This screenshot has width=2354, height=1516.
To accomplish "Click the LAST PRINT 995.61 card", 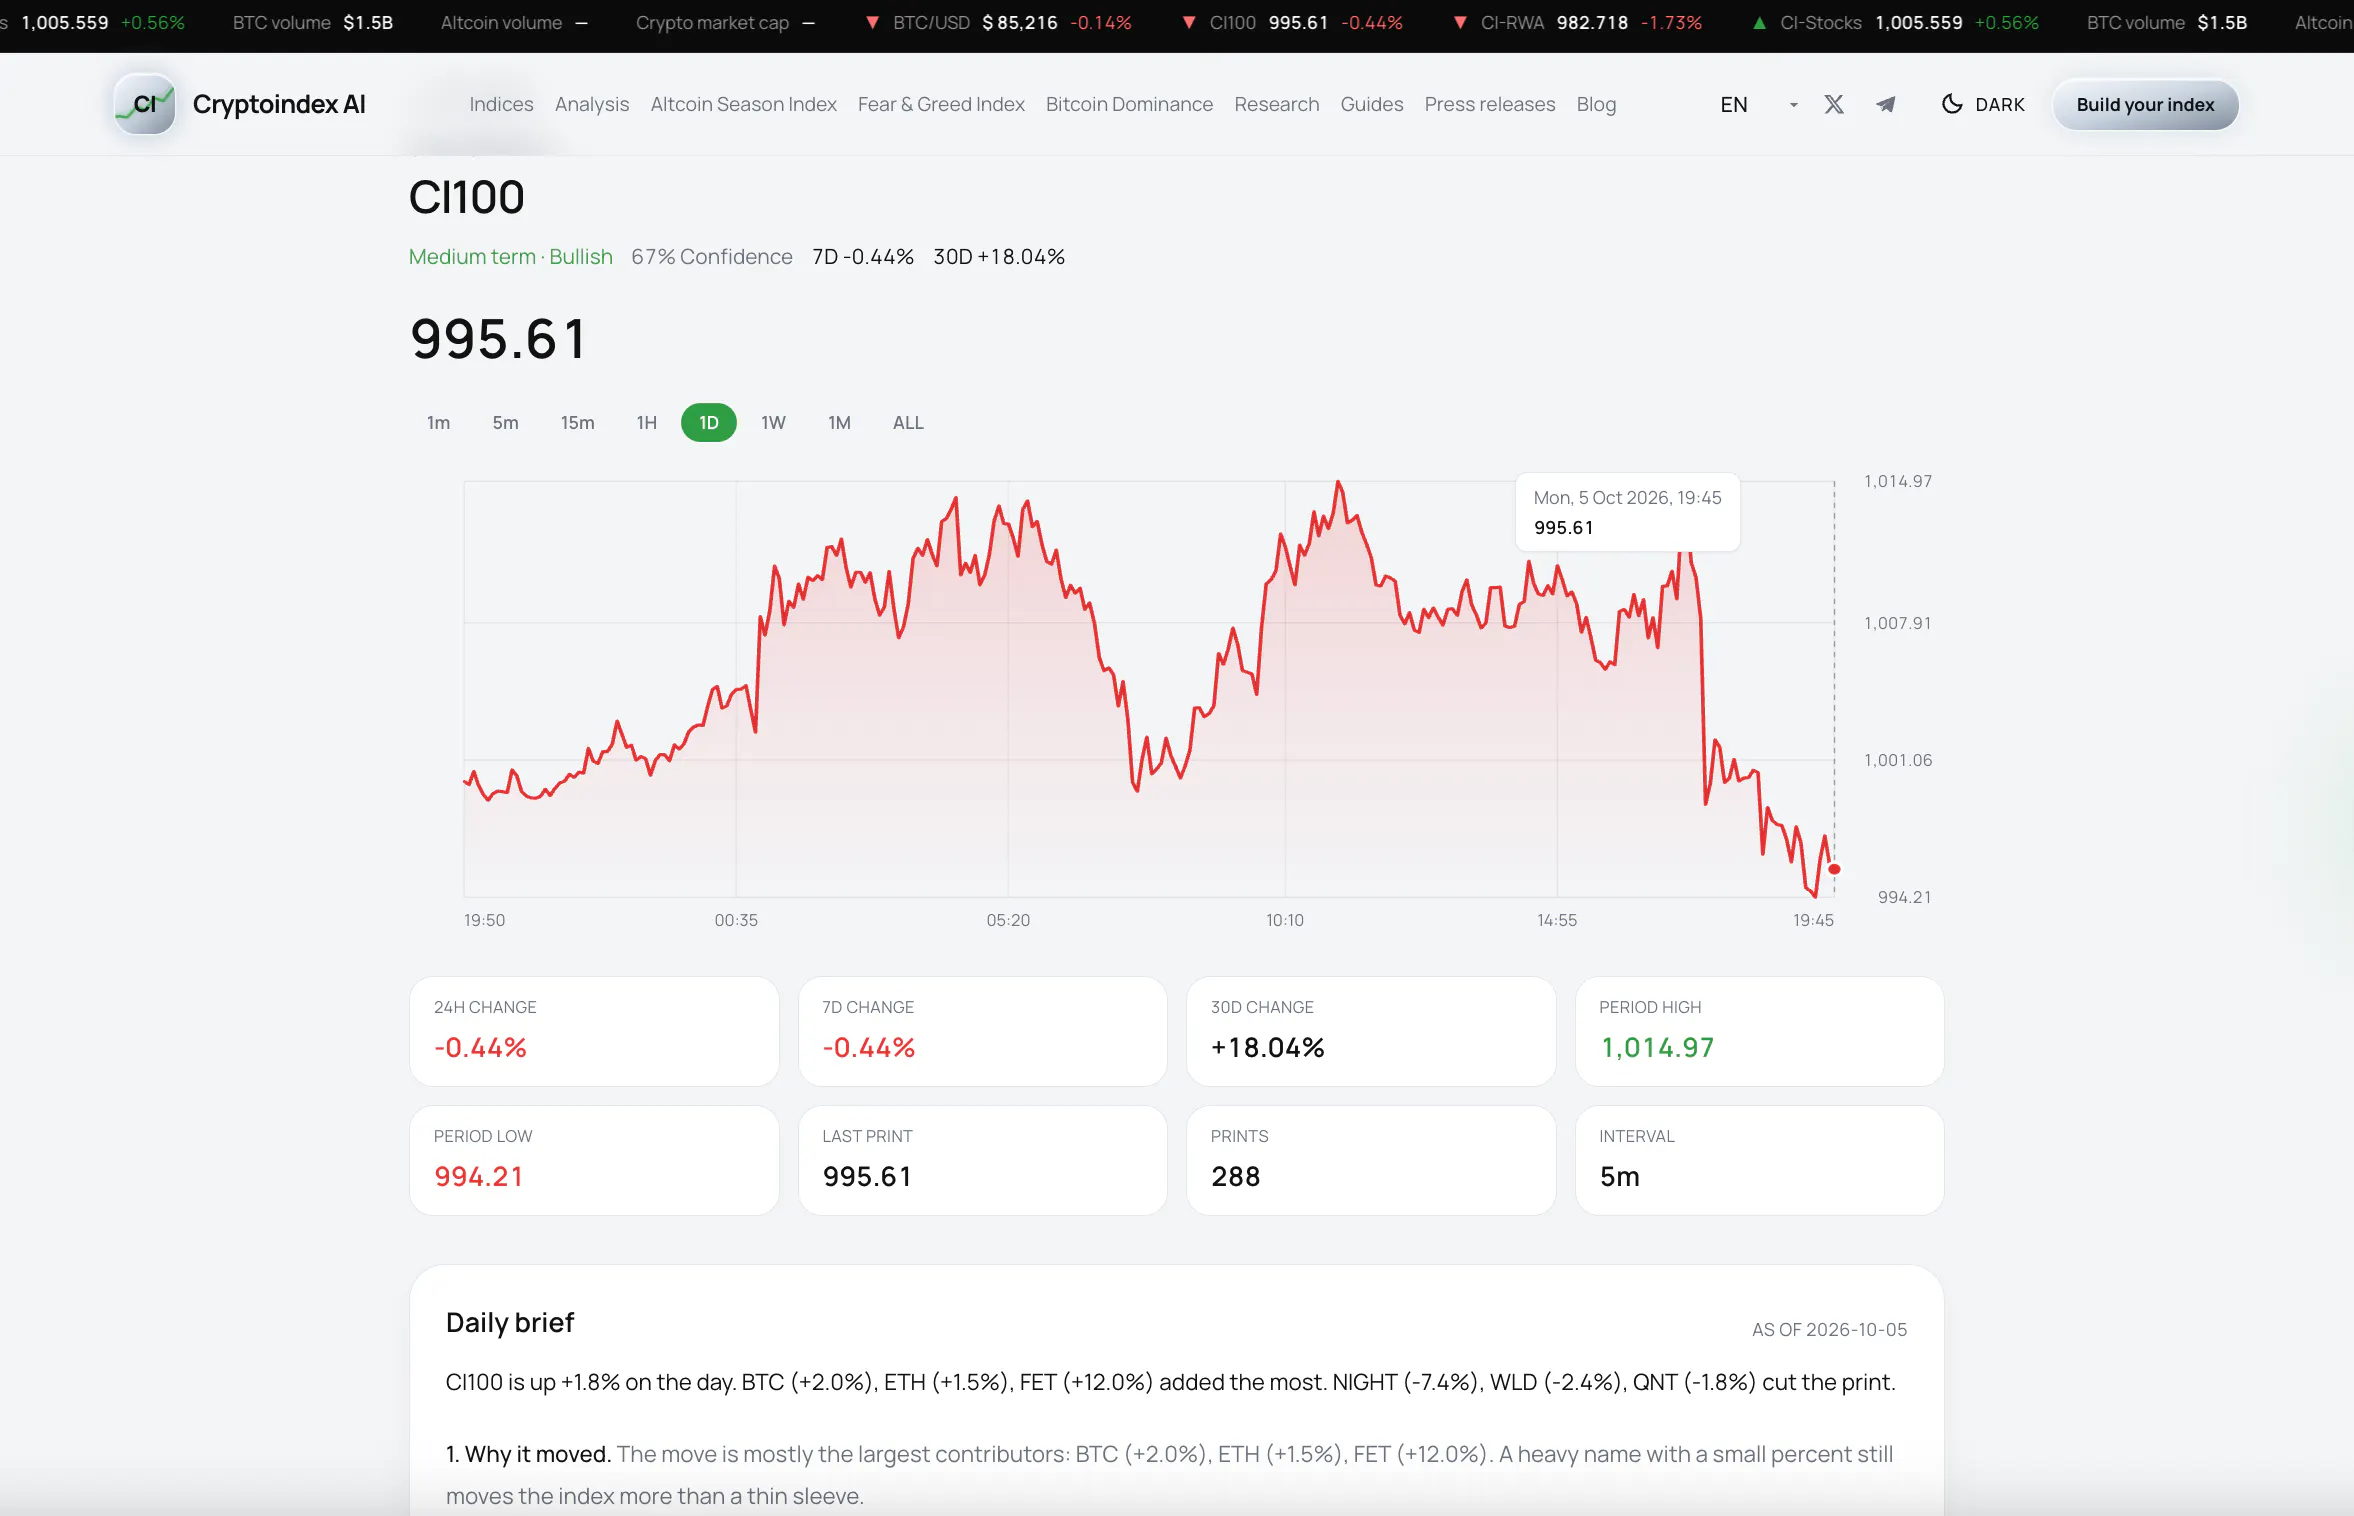I will (982, 1160).
